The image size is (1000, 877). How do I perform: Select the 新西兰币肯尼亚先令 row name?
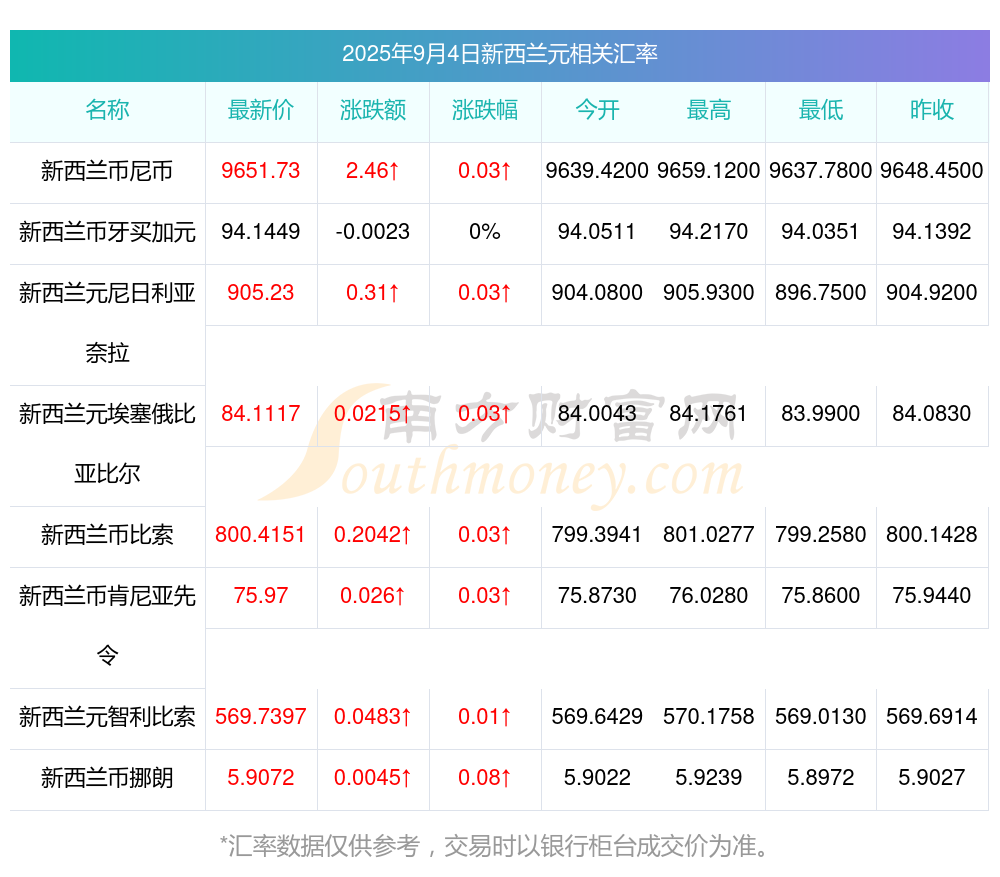[107, 626]
